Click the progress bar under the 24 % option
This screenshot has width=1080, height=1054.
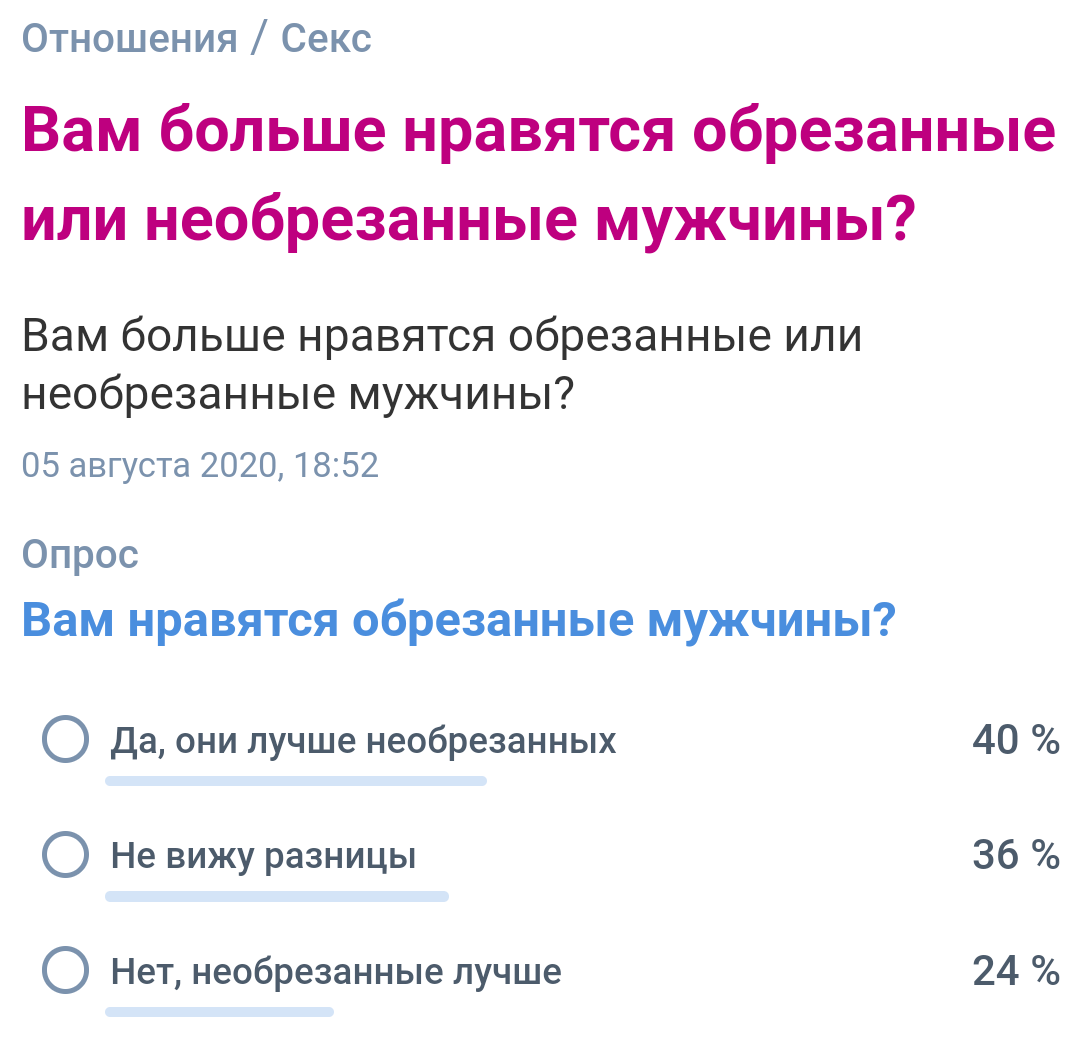point(220,1012)
